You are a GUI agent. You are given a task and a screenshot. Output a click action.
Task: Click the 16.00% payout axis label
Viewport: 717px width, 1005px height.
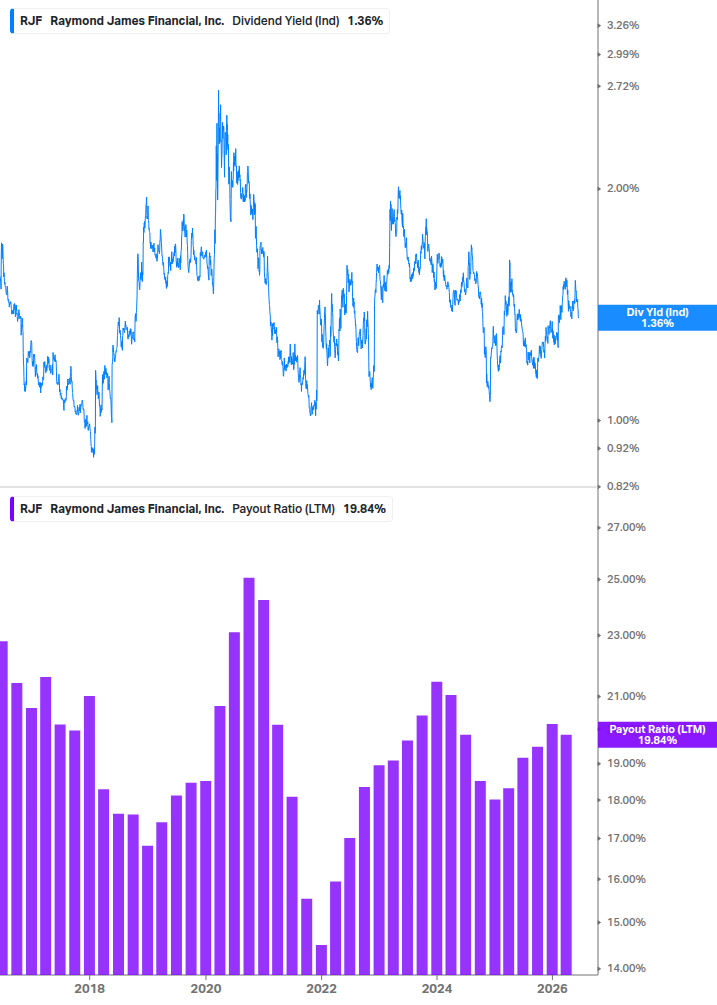(626, 879)
